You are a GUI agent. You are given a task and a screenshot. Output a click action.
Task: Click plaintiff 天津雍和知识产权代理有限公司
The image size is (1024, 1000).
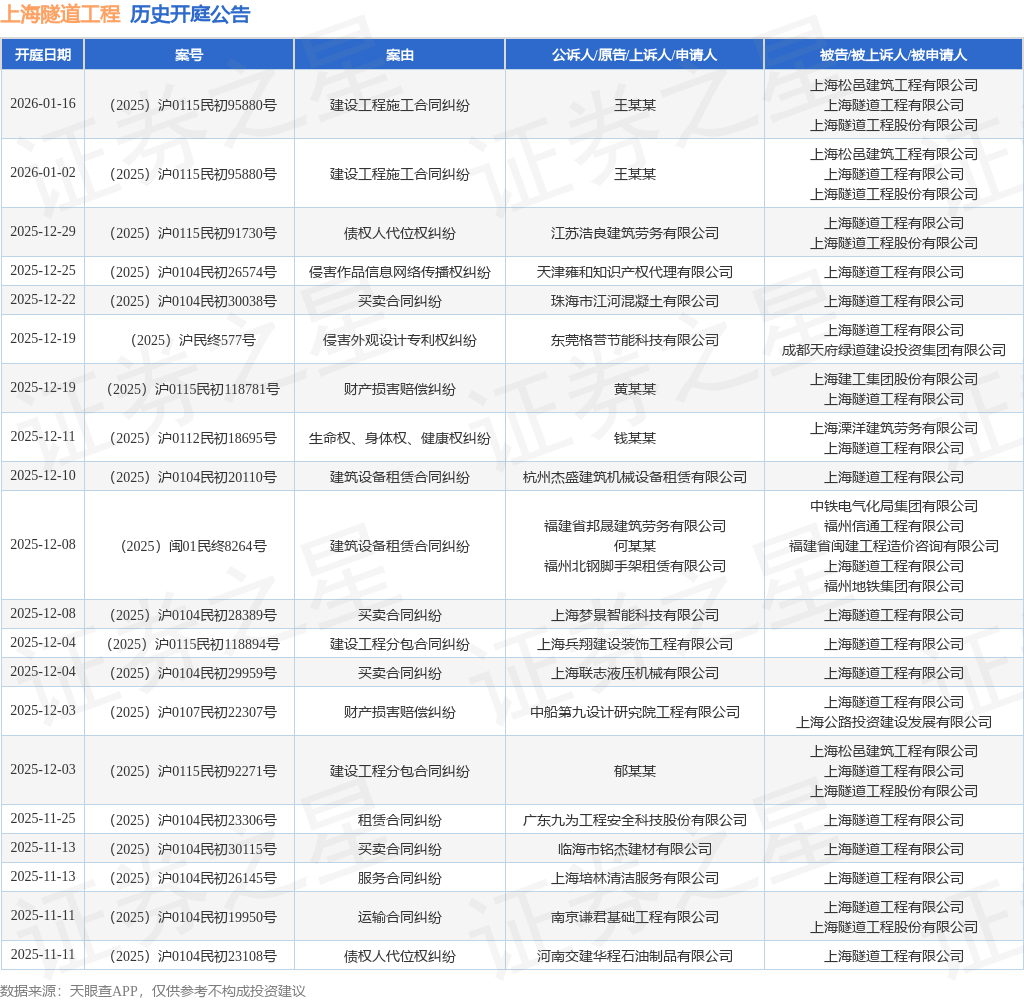pos(634,272)
